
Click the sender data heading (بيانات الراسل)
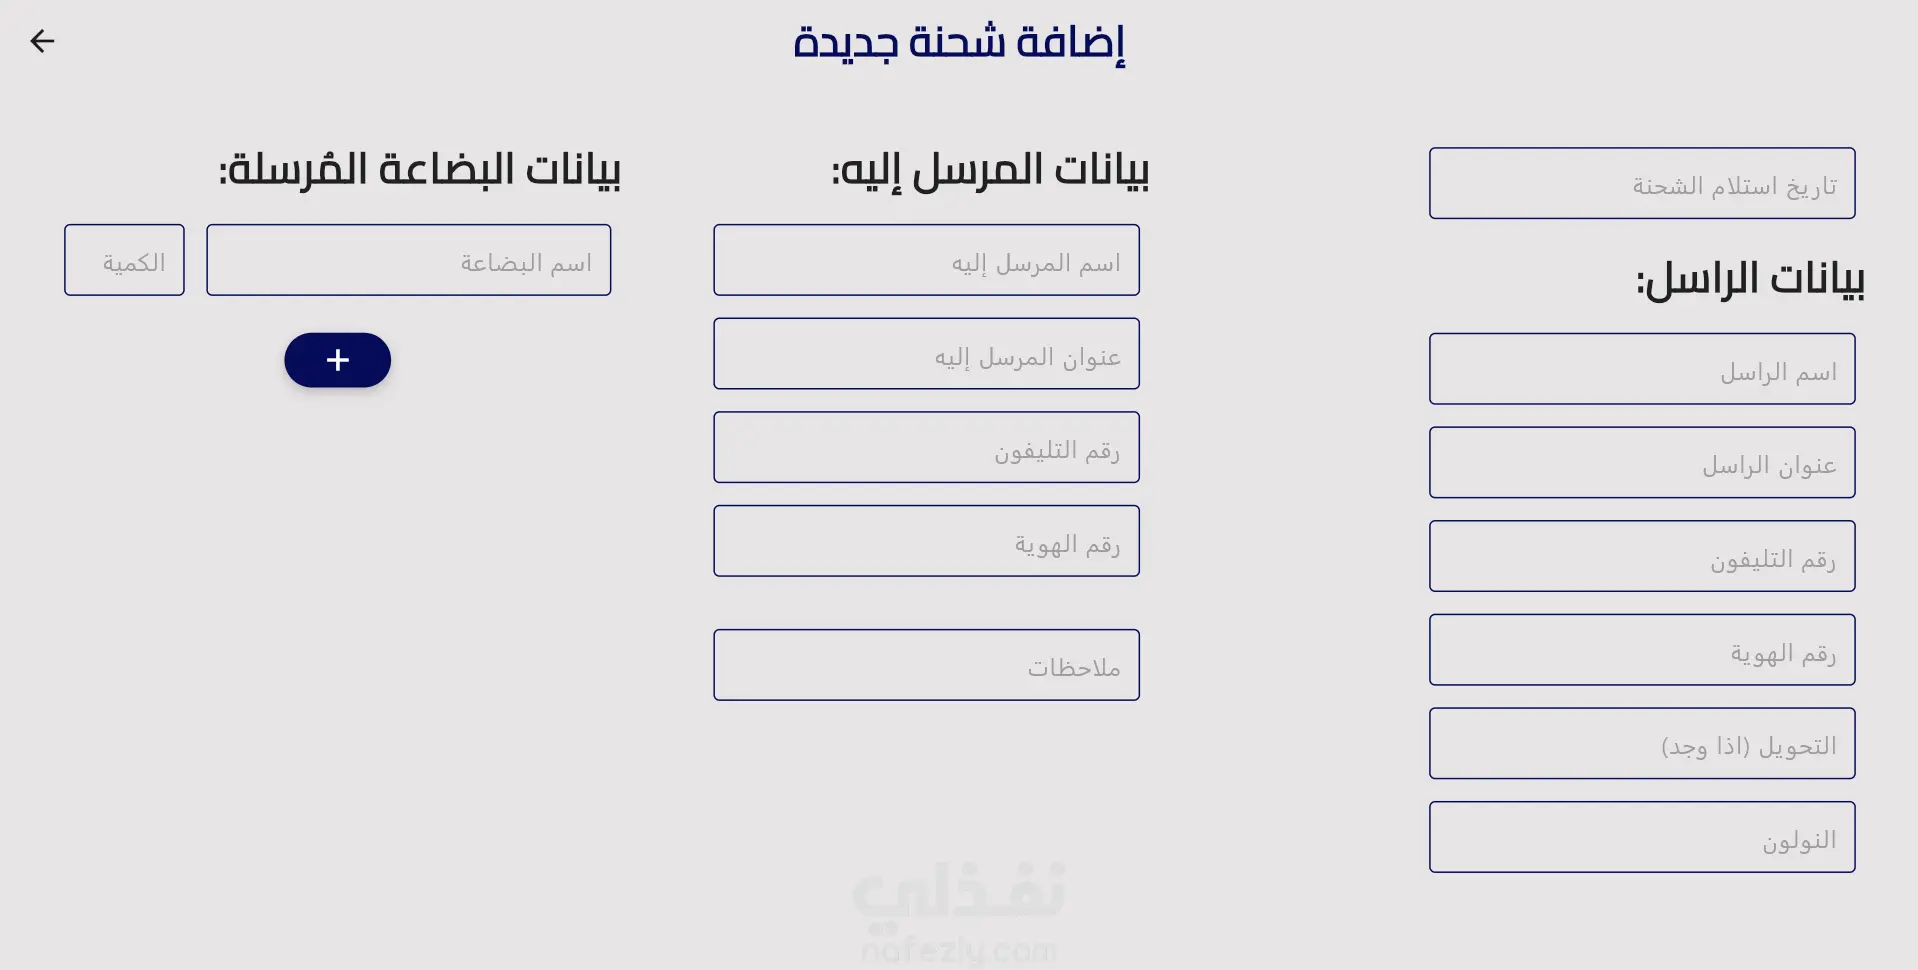click(x=1750, y=279)
